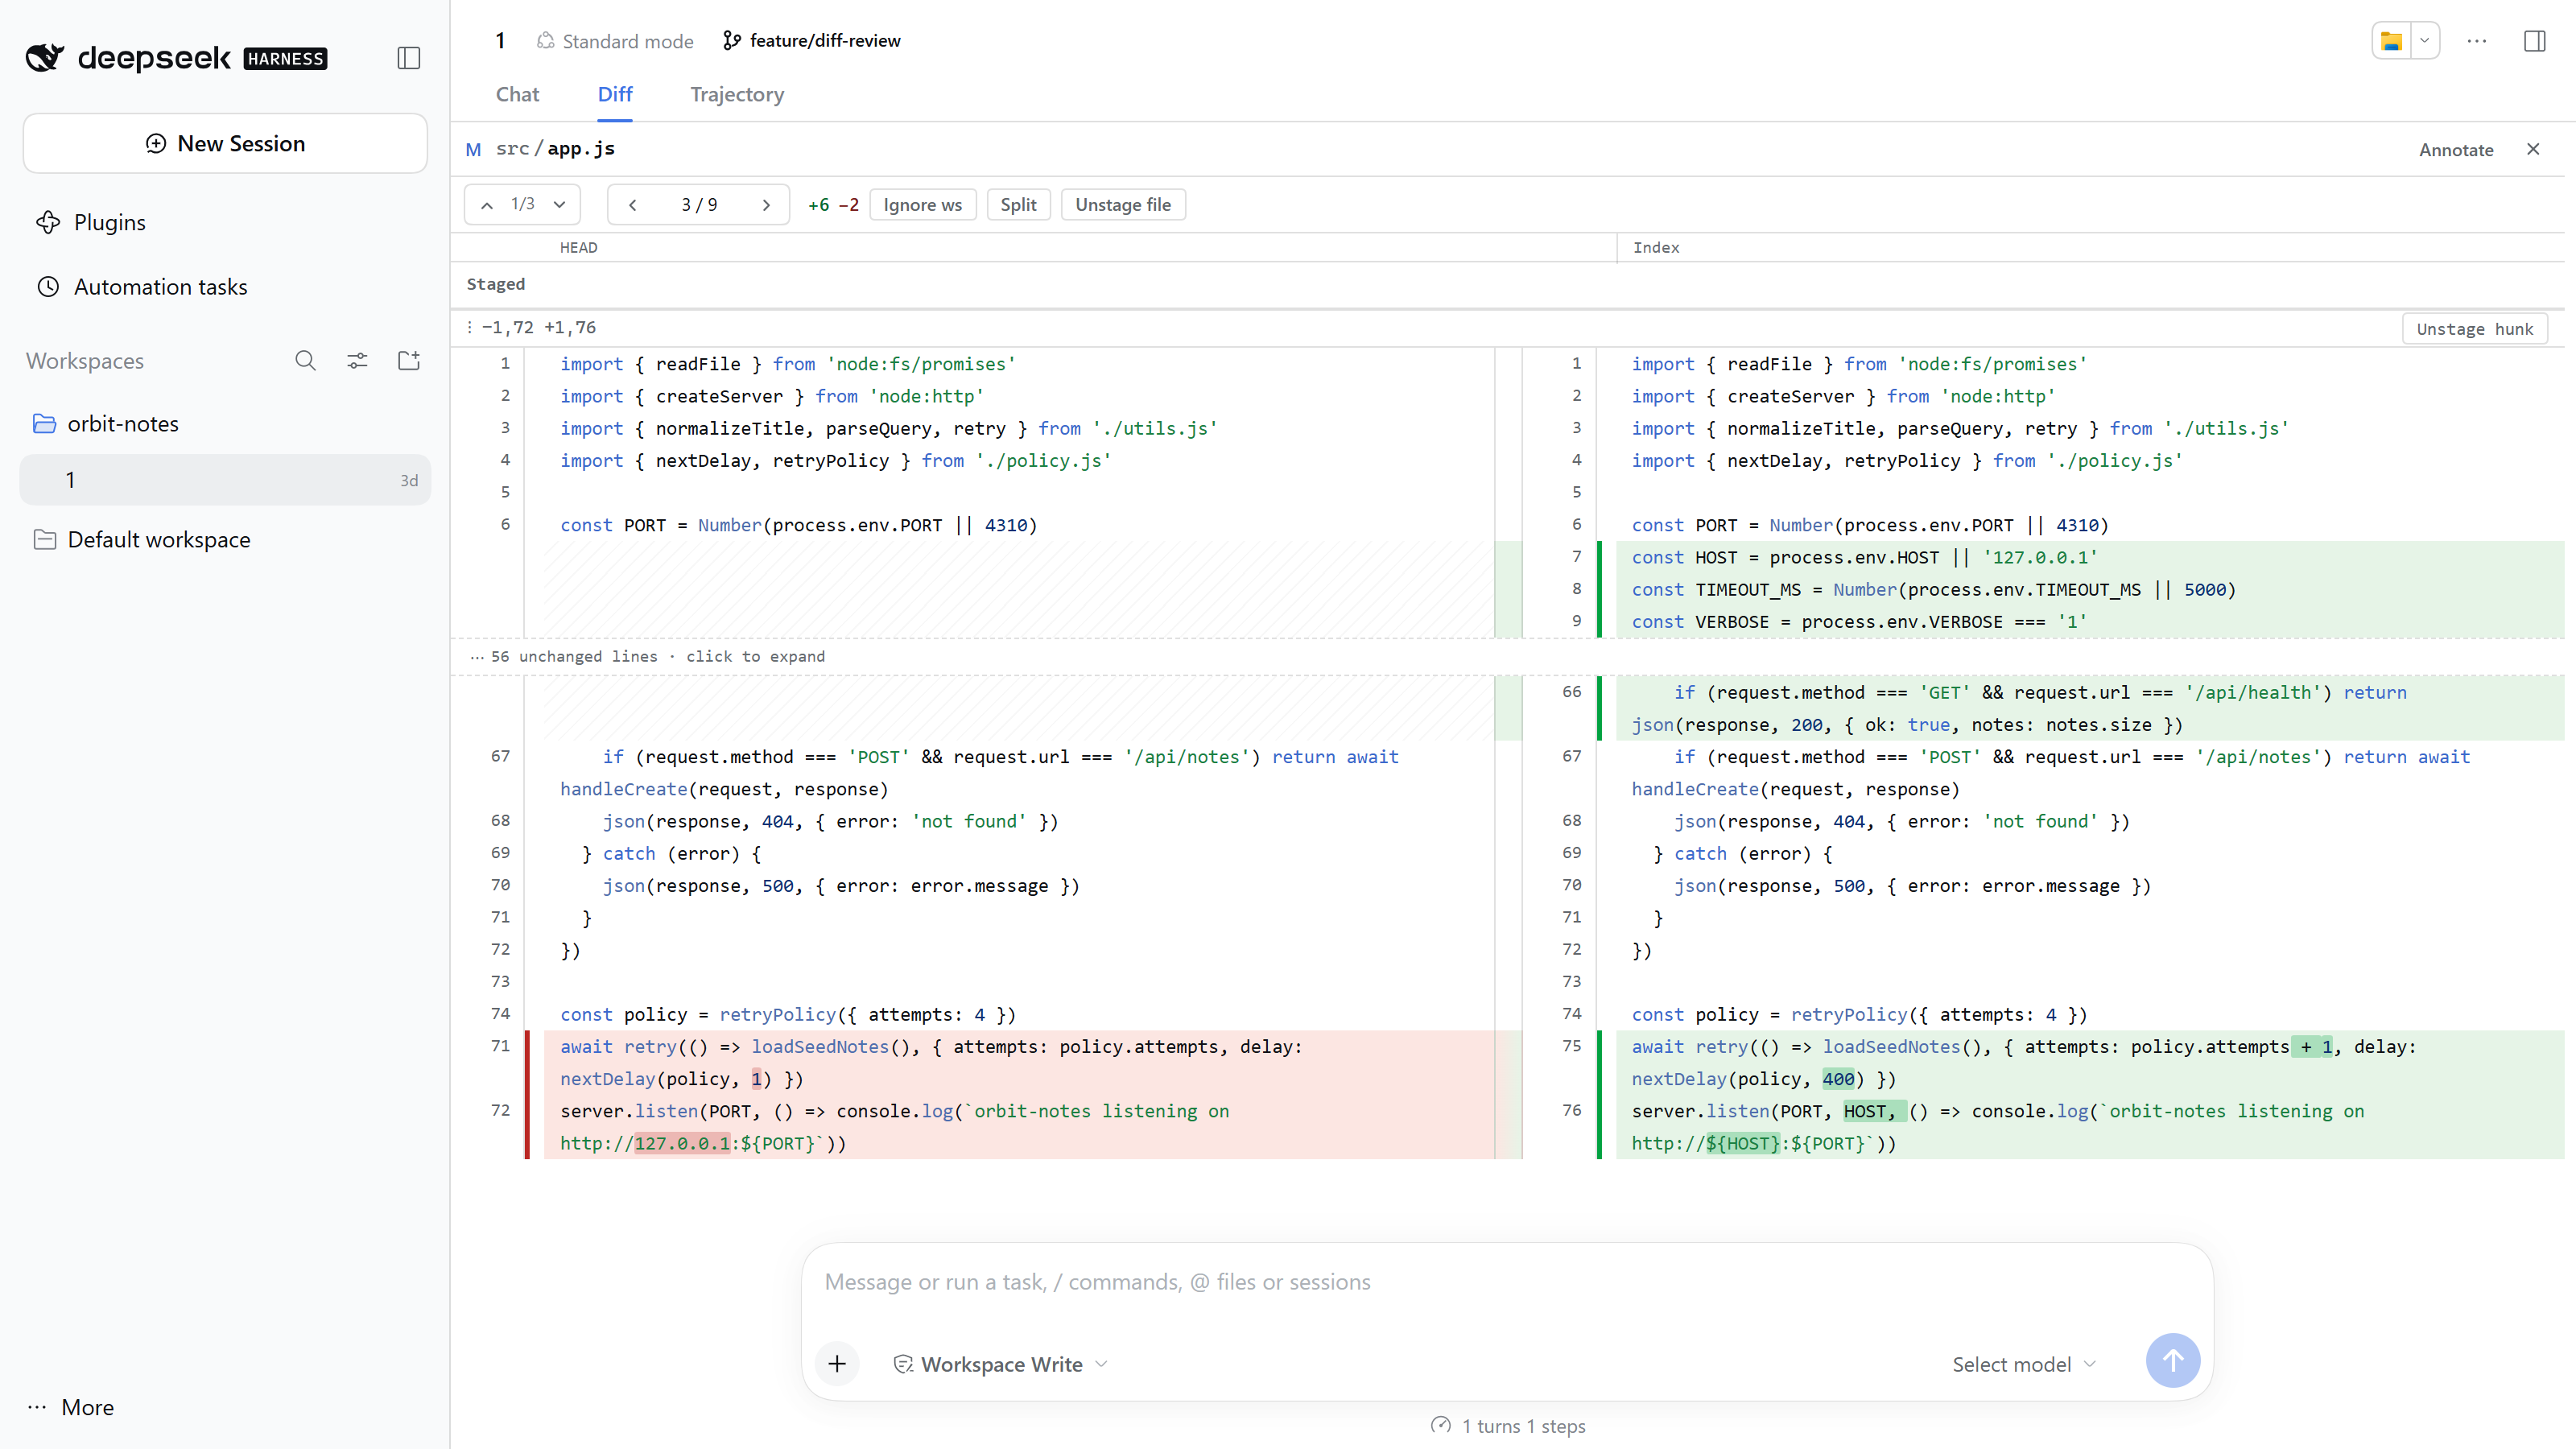
Task: Click the 1 turns 1 steps status
Action: click(x=1508, y=1426)
